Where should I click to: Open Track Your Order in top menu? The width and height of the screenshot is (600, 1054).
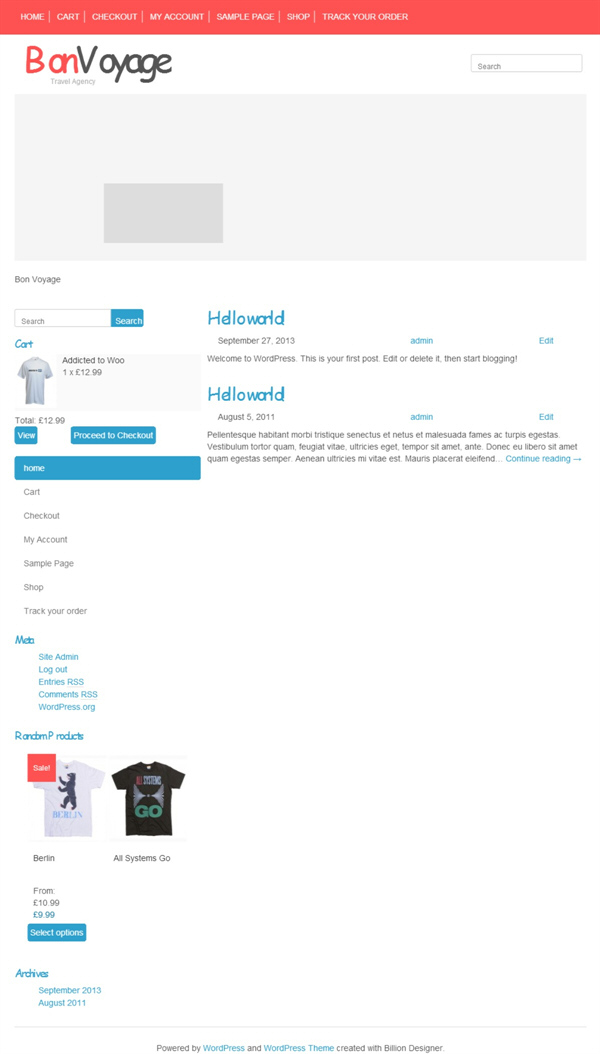[x=365, y=17]
